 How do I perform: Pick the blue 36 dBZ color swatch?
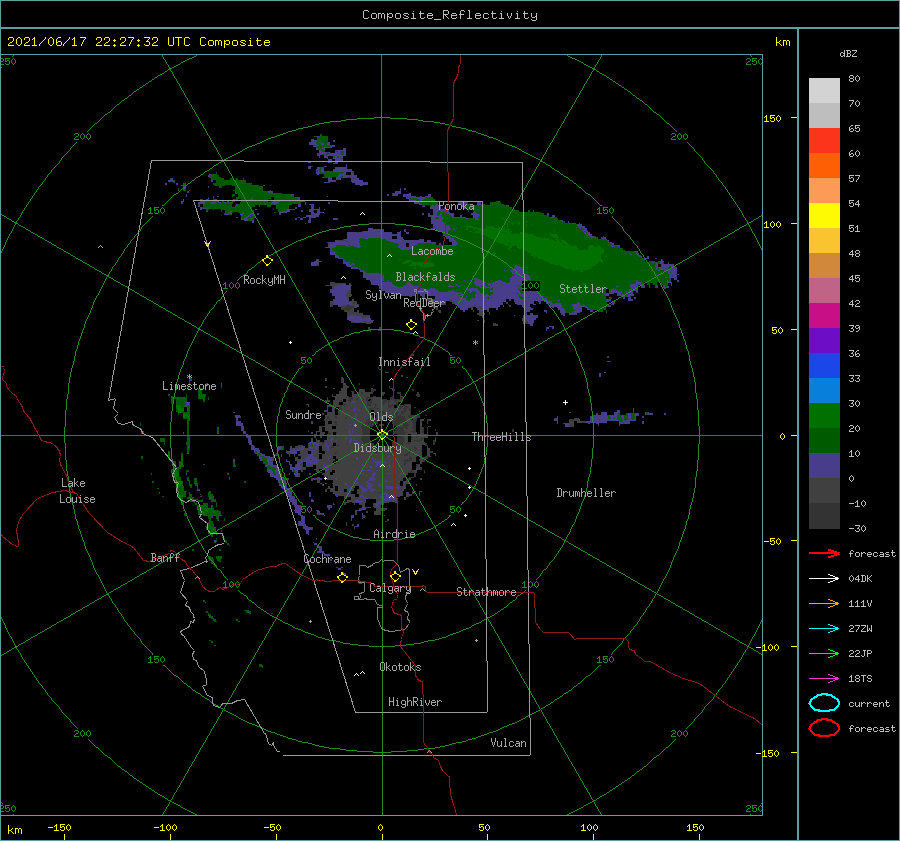pos(824,366)
